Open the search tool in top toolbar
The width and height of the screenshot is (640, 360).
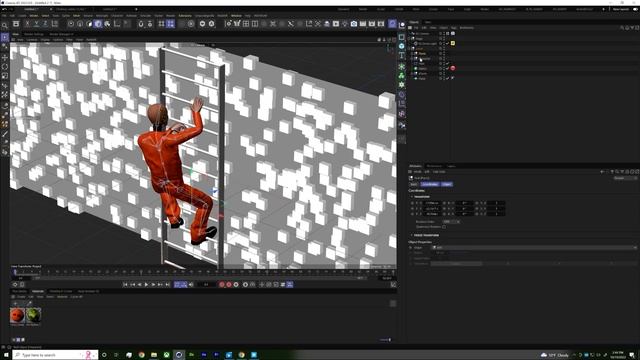5,25
